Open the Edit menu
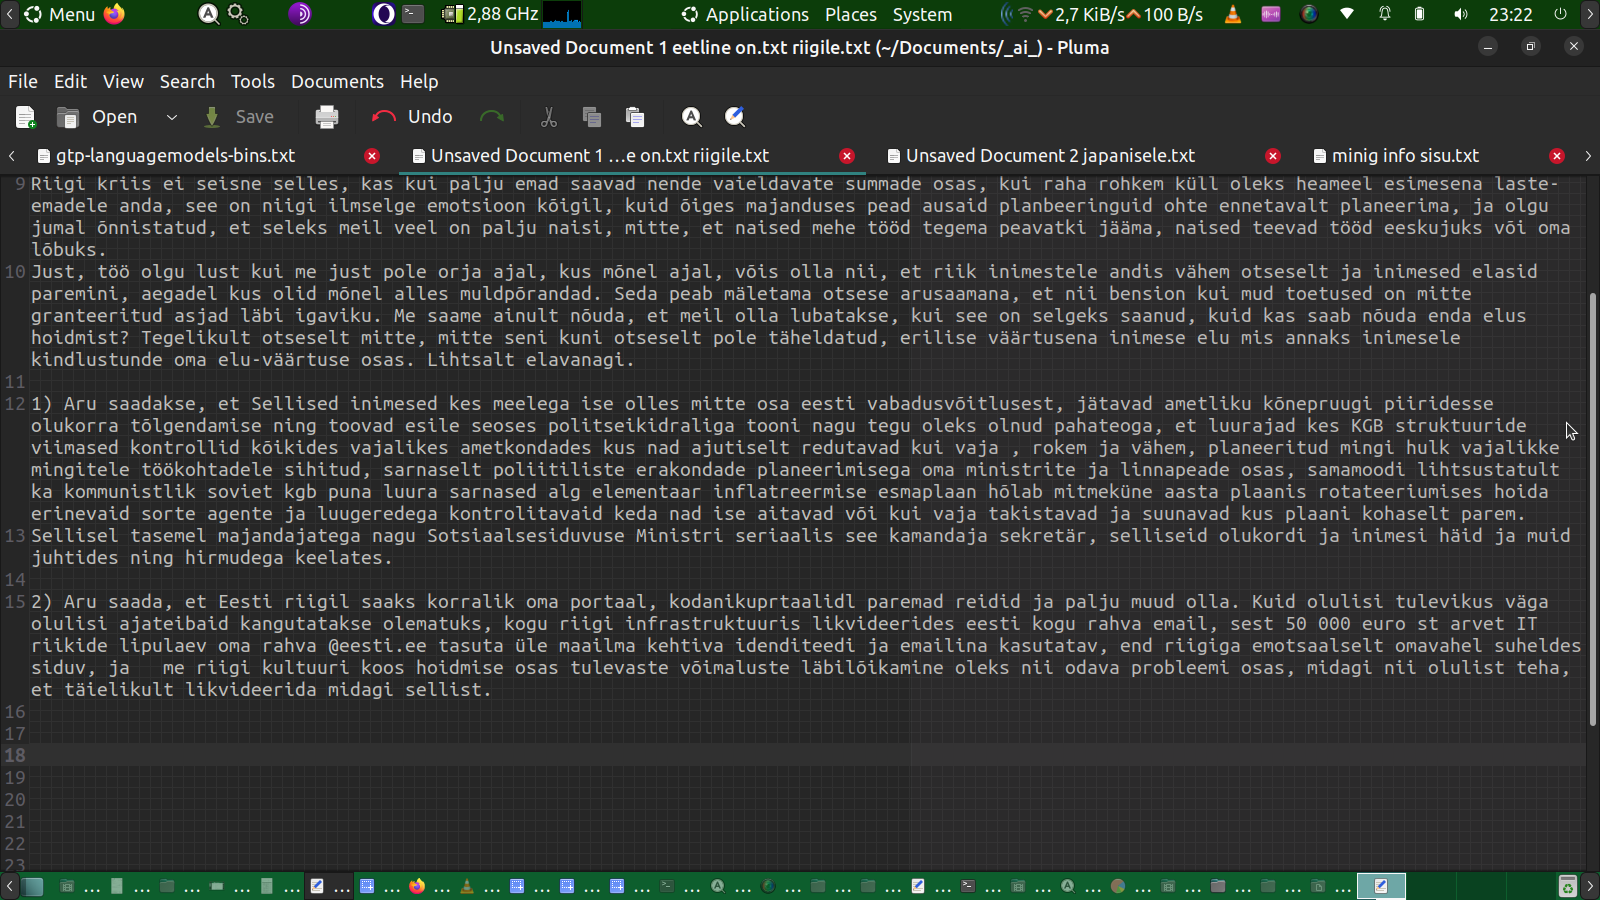Screen dimensions: 1600x900 (70, 82)
